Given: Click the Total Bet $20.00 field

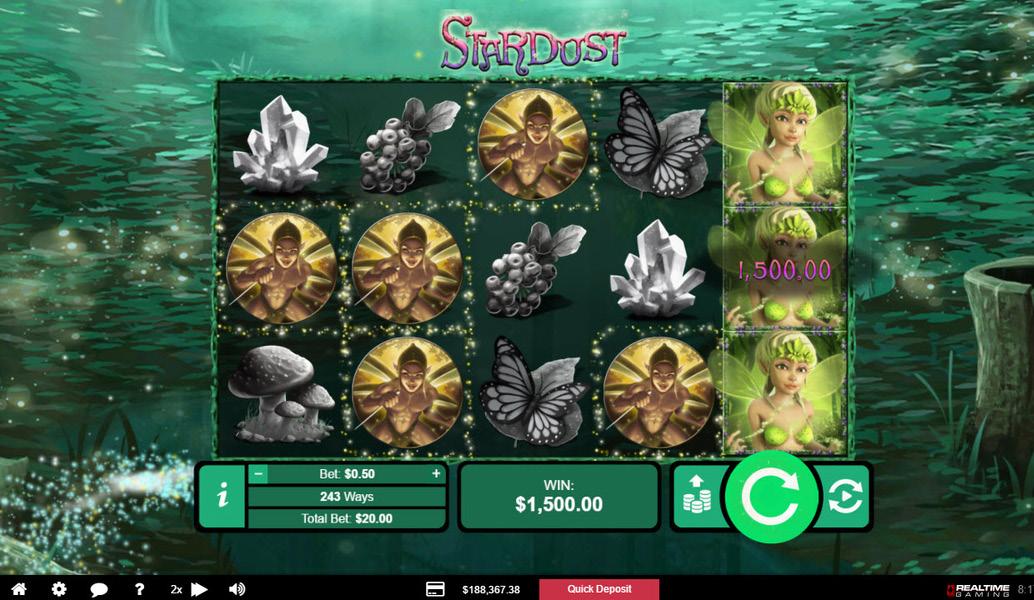Looking at the screenshot, I should click(x=347, y=518).
